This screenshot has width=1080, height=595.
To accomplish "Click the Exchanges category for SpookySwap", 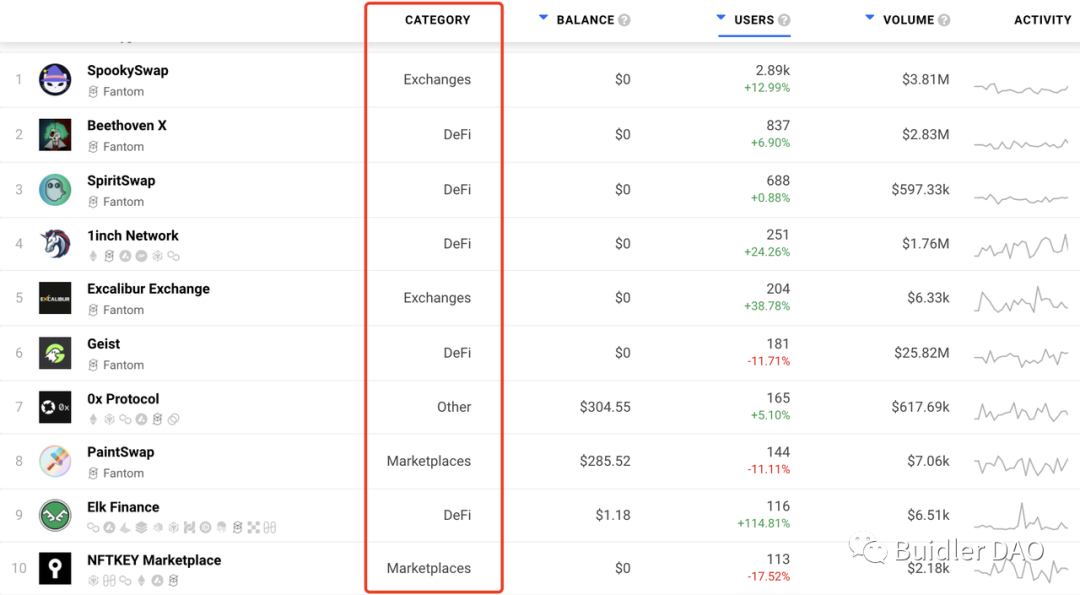I will 437,80.
